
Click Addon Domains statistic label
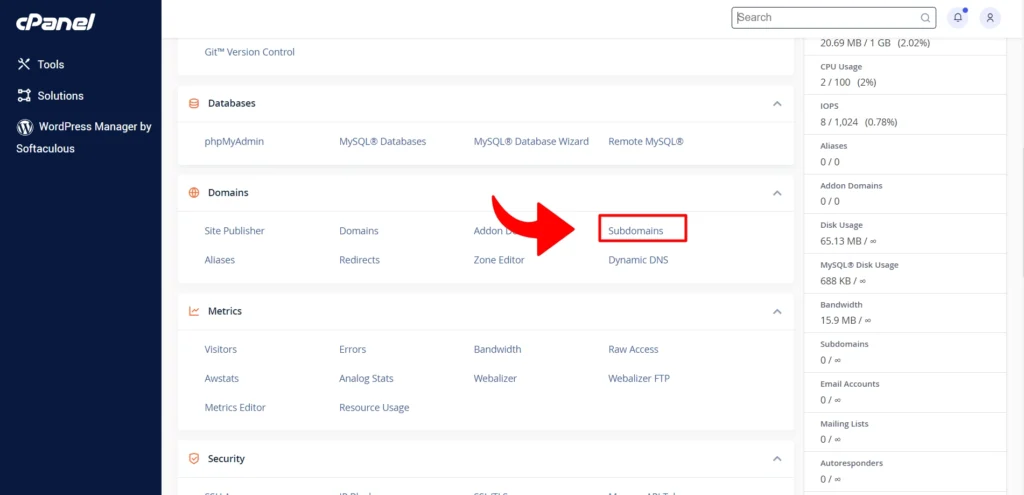pyautogui.click(x=851, y=185)
